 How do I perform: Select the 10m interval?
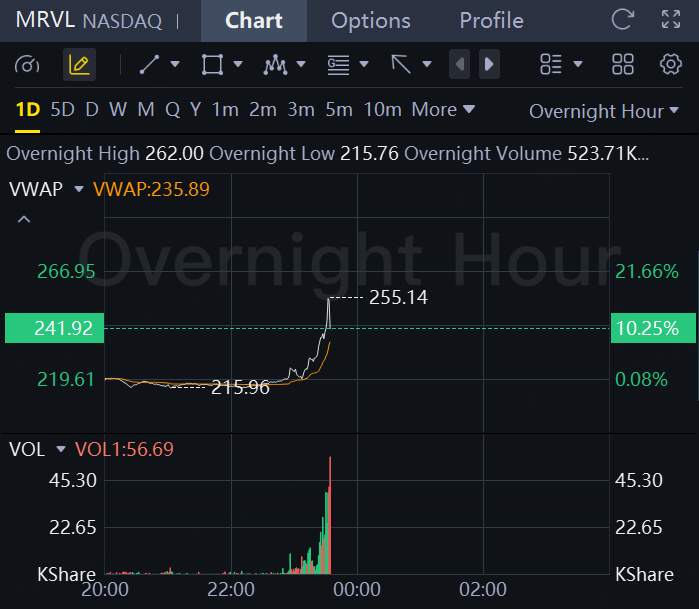pyautogui.click(x=382, y=110)
